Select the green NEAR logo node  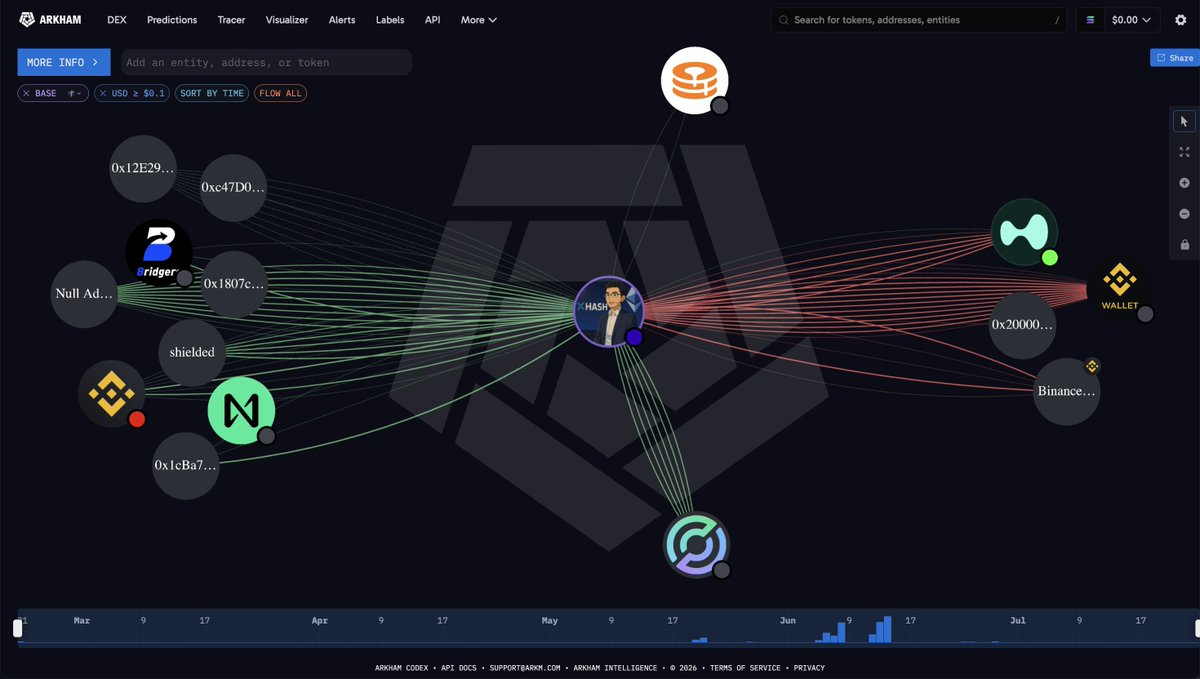point(241,411)
